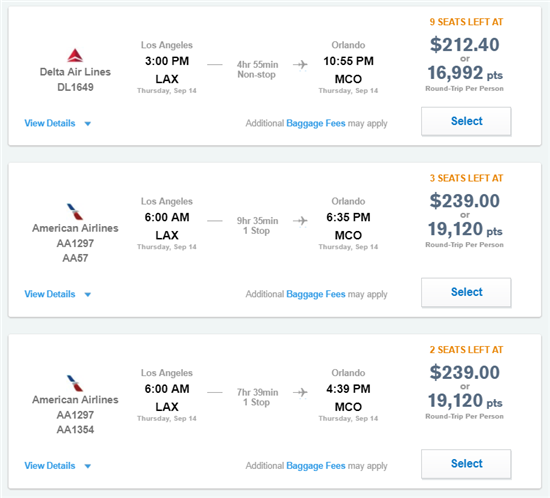This screenshot has width=550, height=498.
Task: Open Baggage Fees link on AA57 flight
Action: tap(316, 294)
